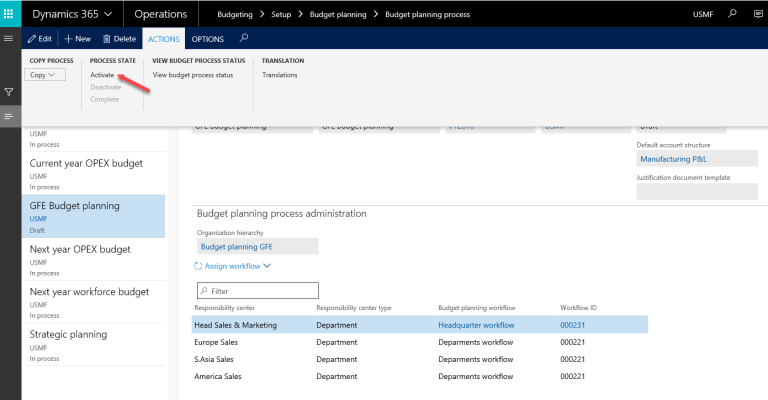Select the Europe Sales row
Screen dimensions: 768x400
218,341
